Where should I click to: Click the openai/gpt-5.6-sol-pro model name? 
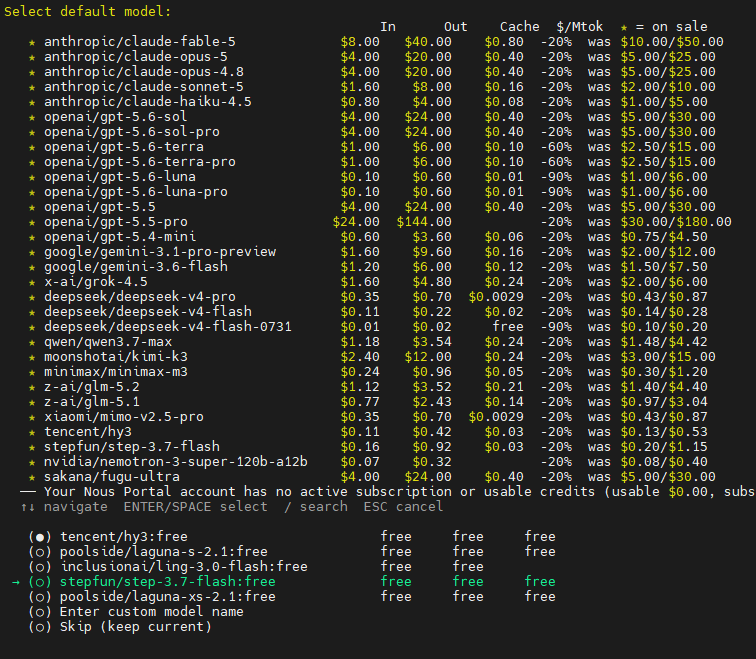132,132
